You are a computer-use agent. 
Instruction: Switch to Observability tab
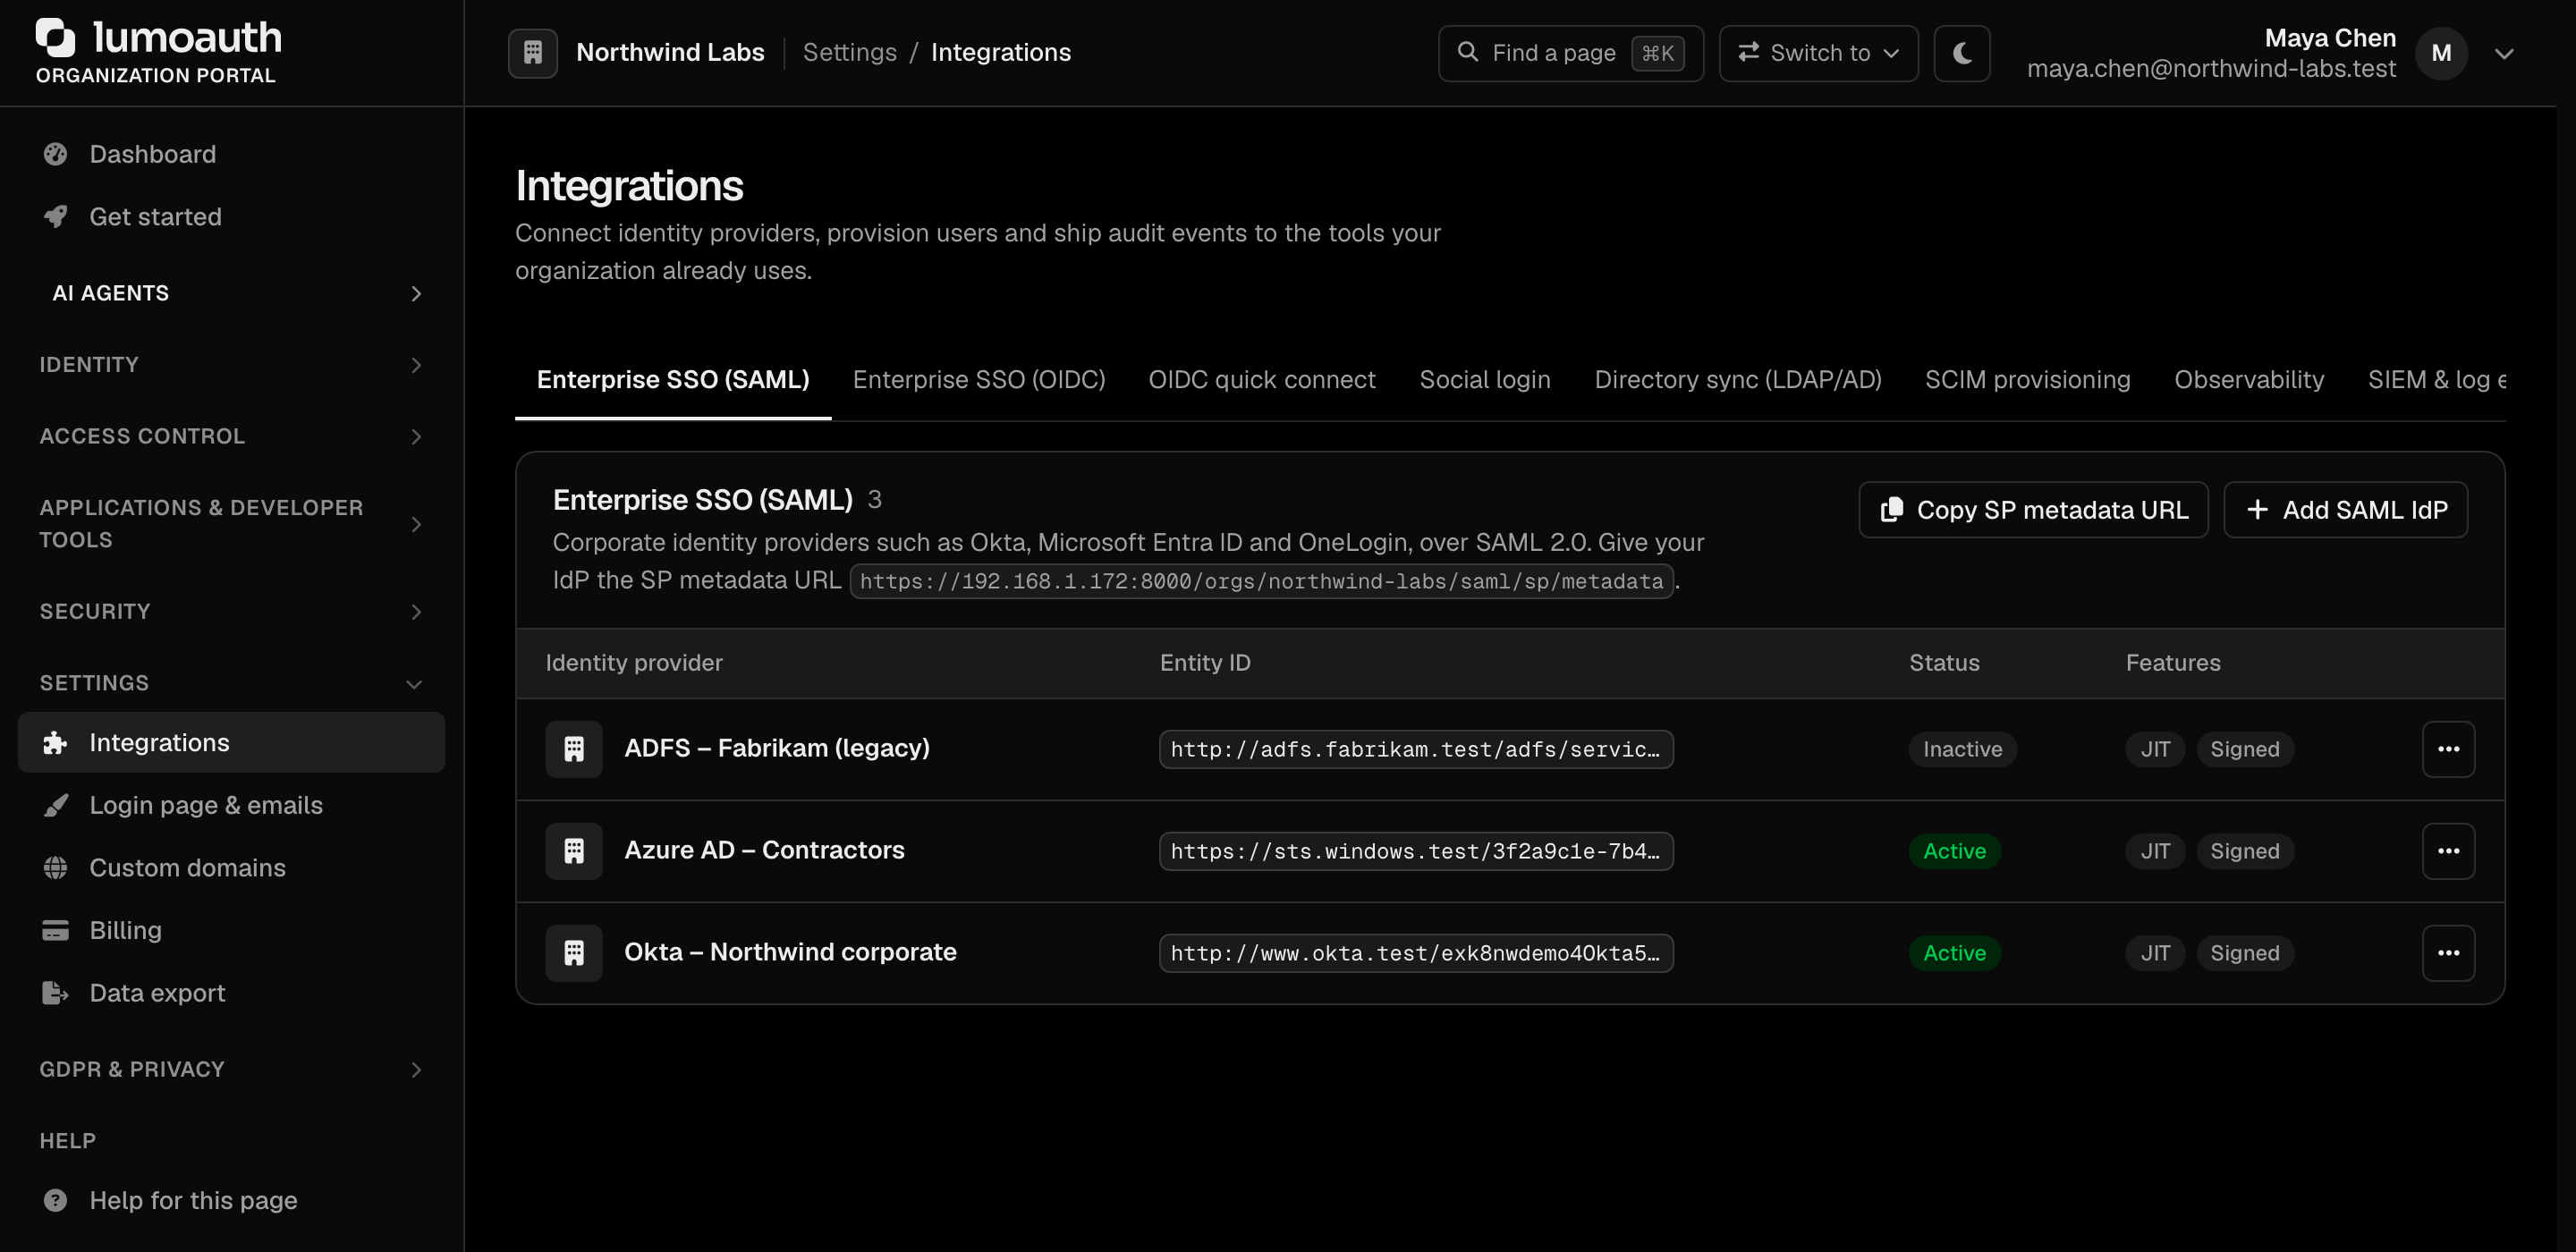2248,380
